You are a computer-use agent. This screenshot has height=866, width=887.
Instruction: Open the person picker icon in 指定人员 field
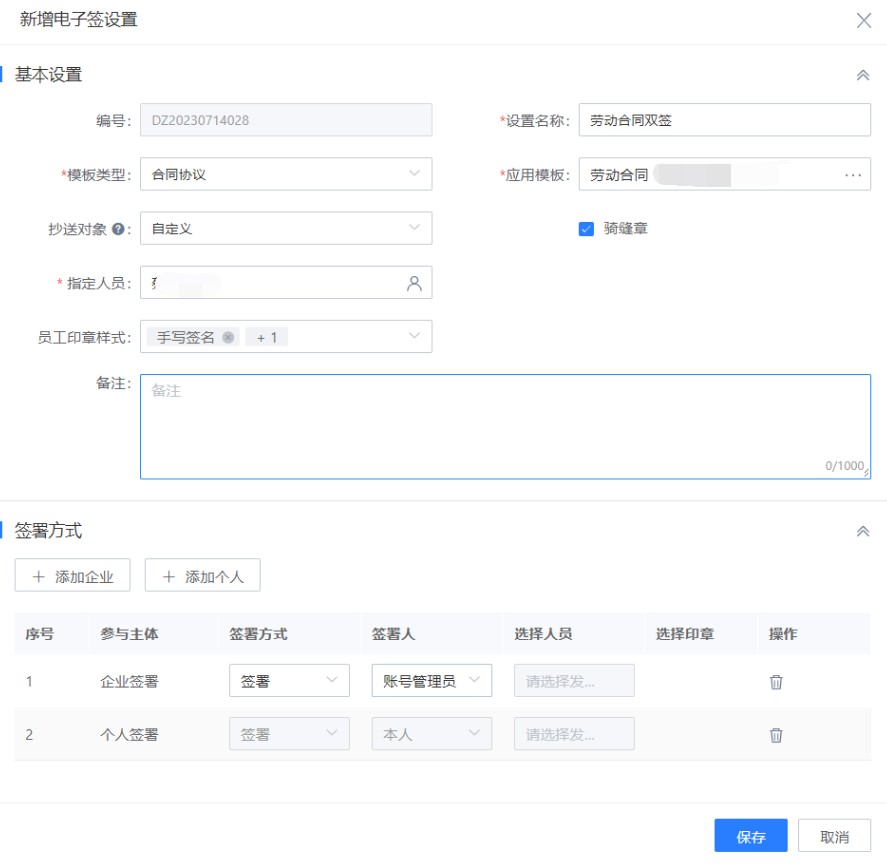point(415,283)
